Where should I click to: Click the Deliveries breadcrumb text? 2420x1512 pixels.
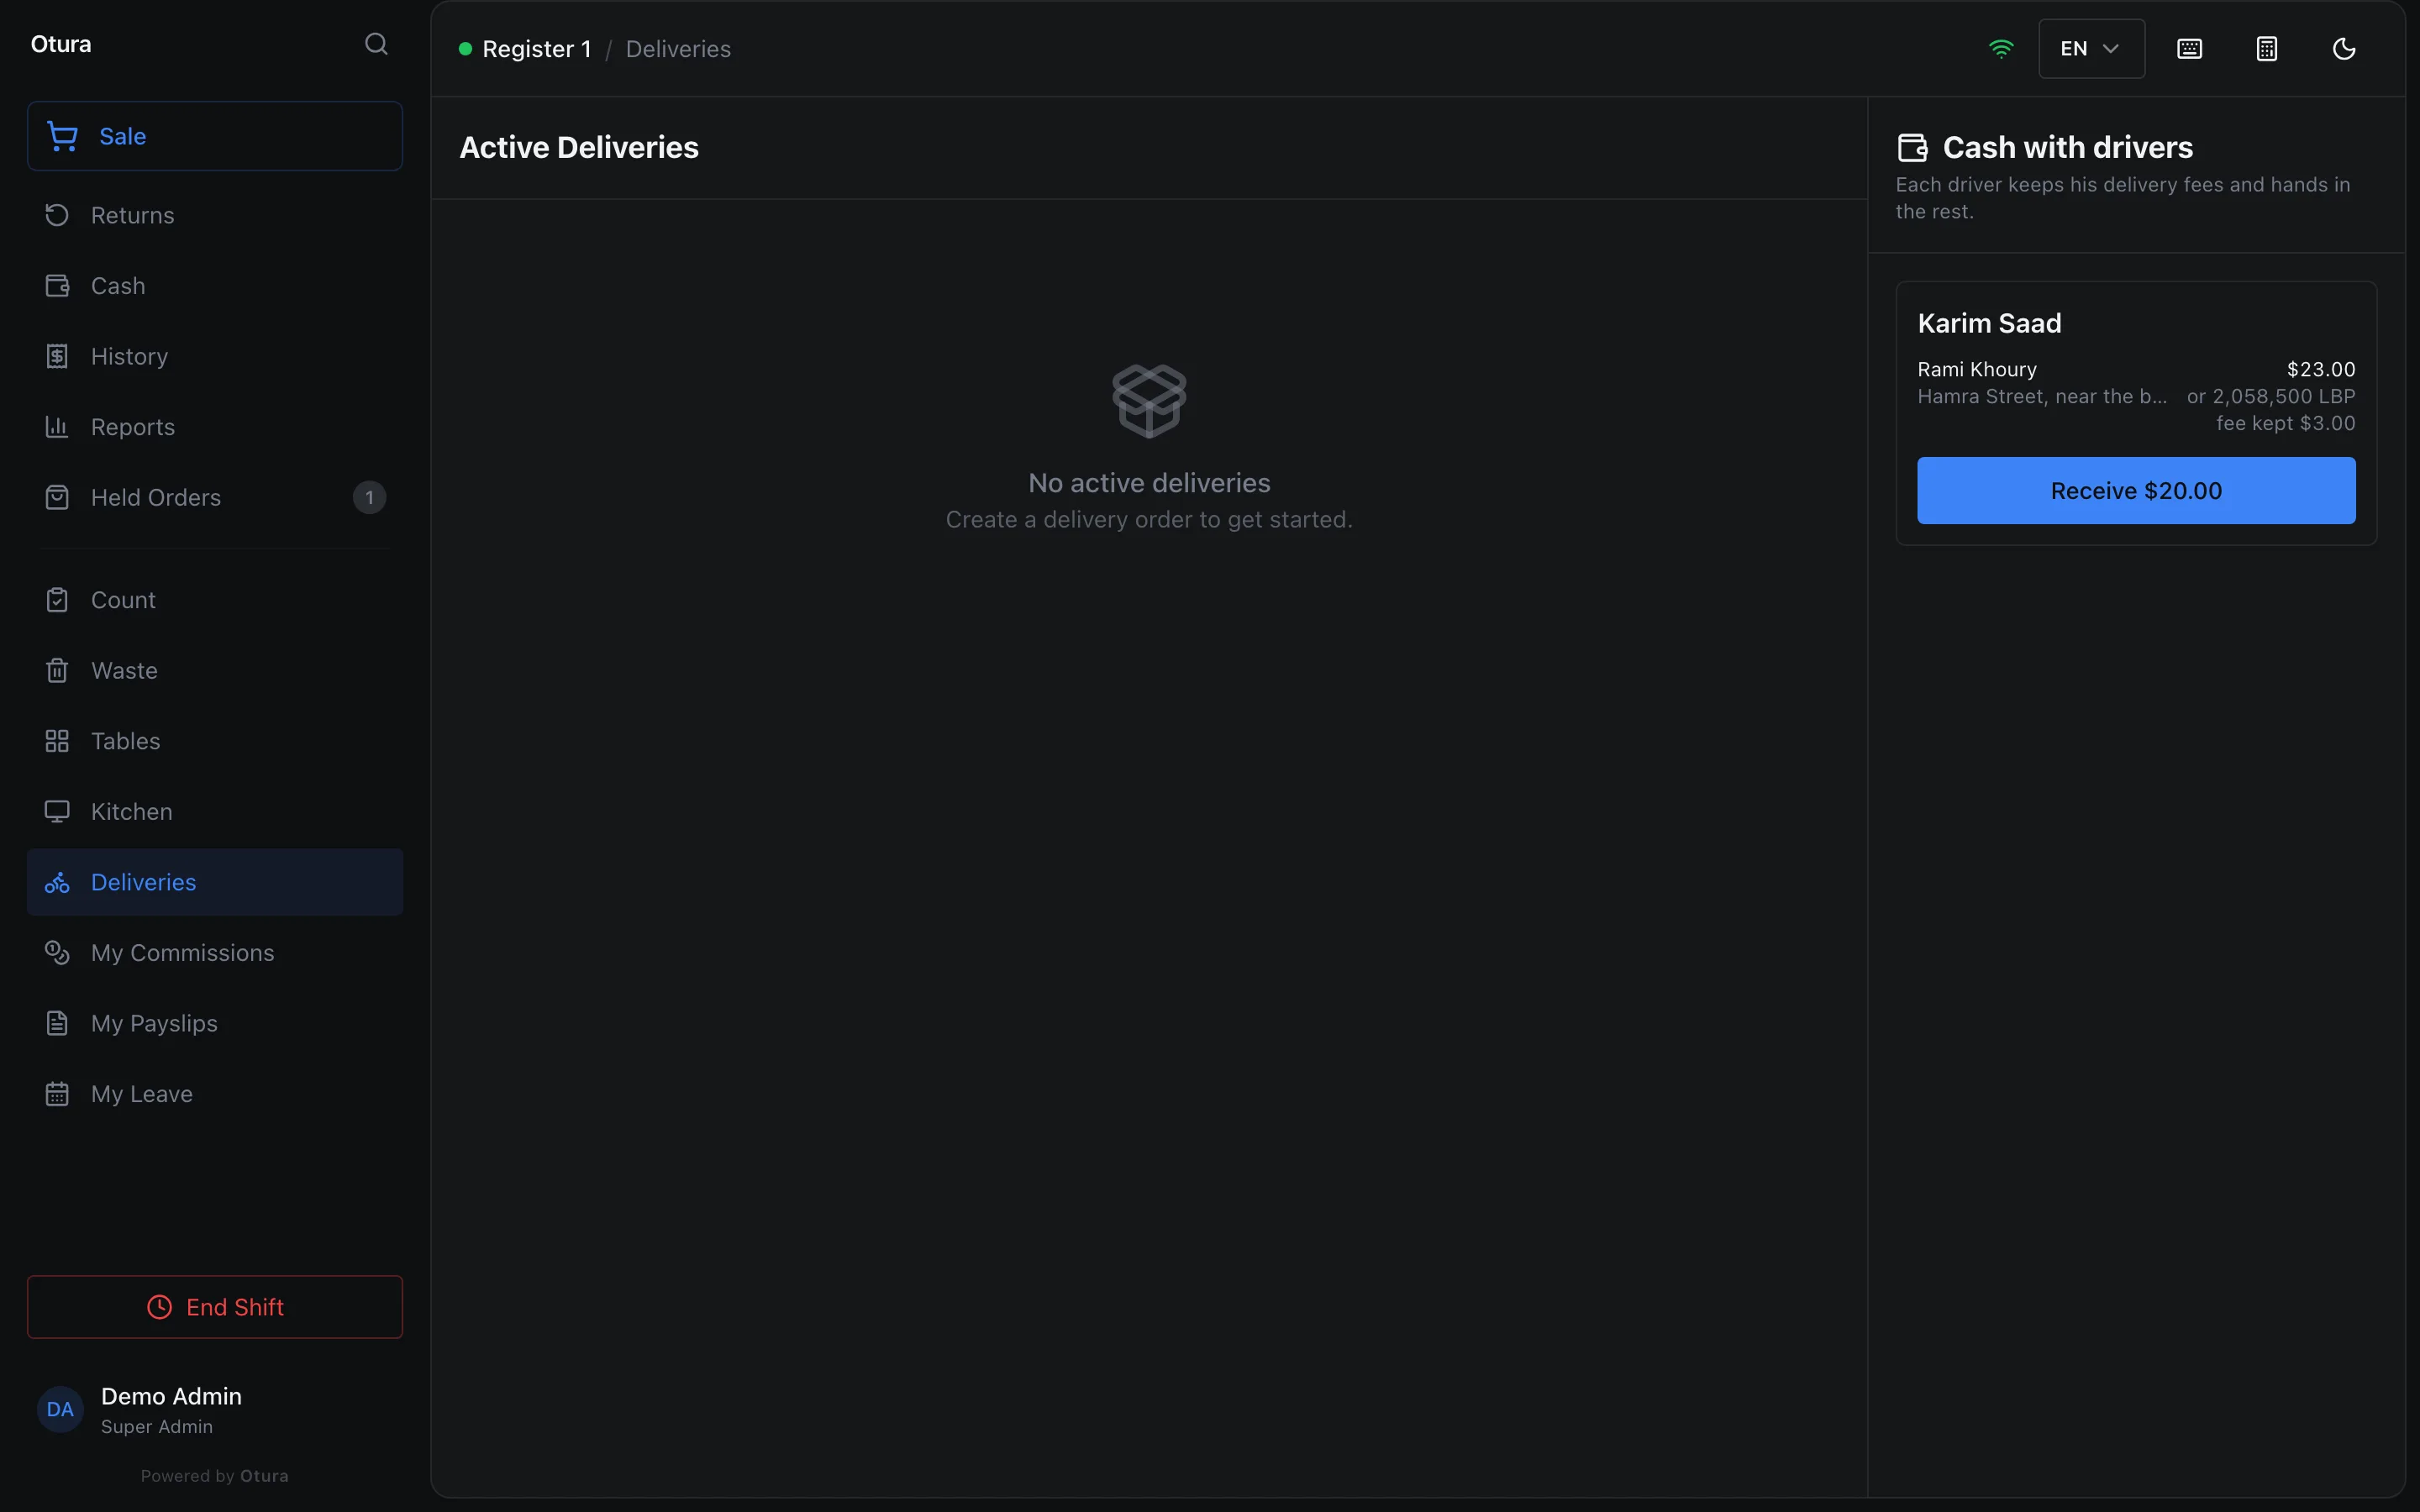[678, 49]
